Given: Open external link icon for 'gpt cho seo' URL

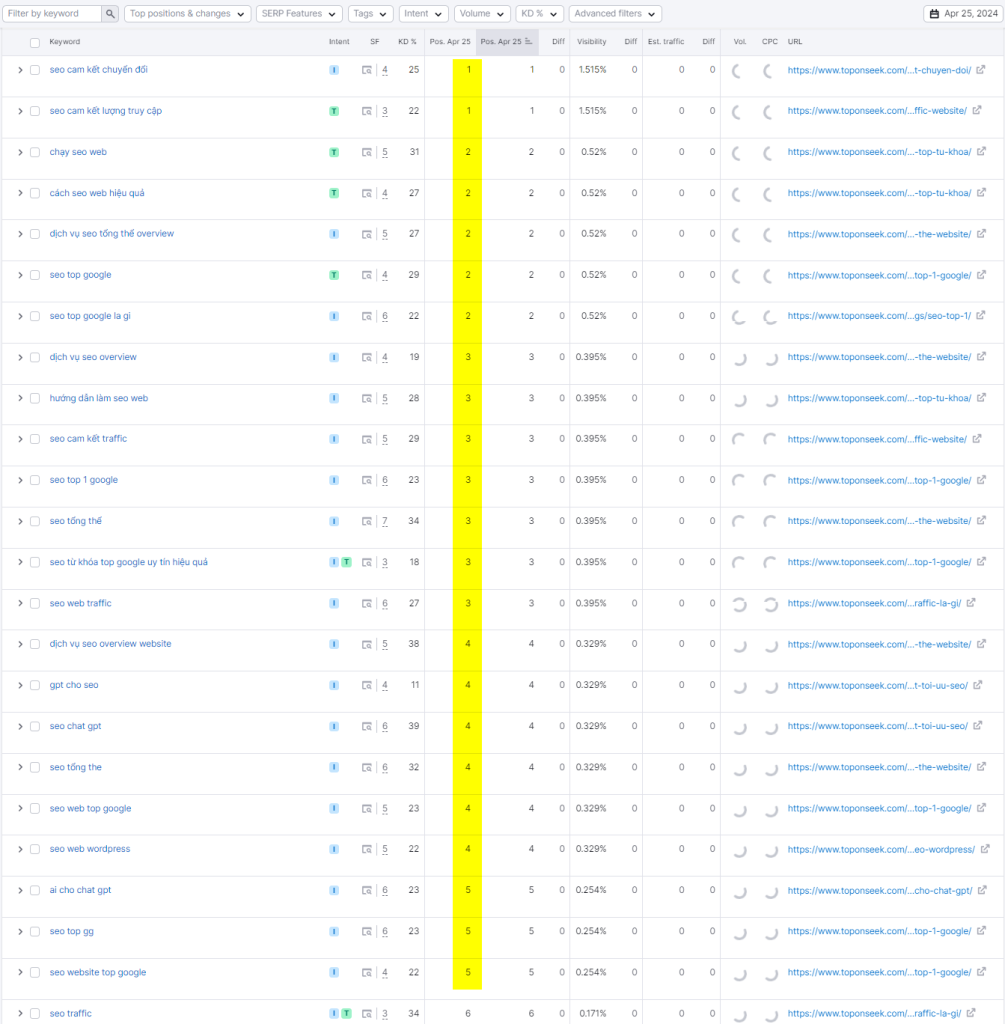Looking at the screenshot, I should pos(977,686).
